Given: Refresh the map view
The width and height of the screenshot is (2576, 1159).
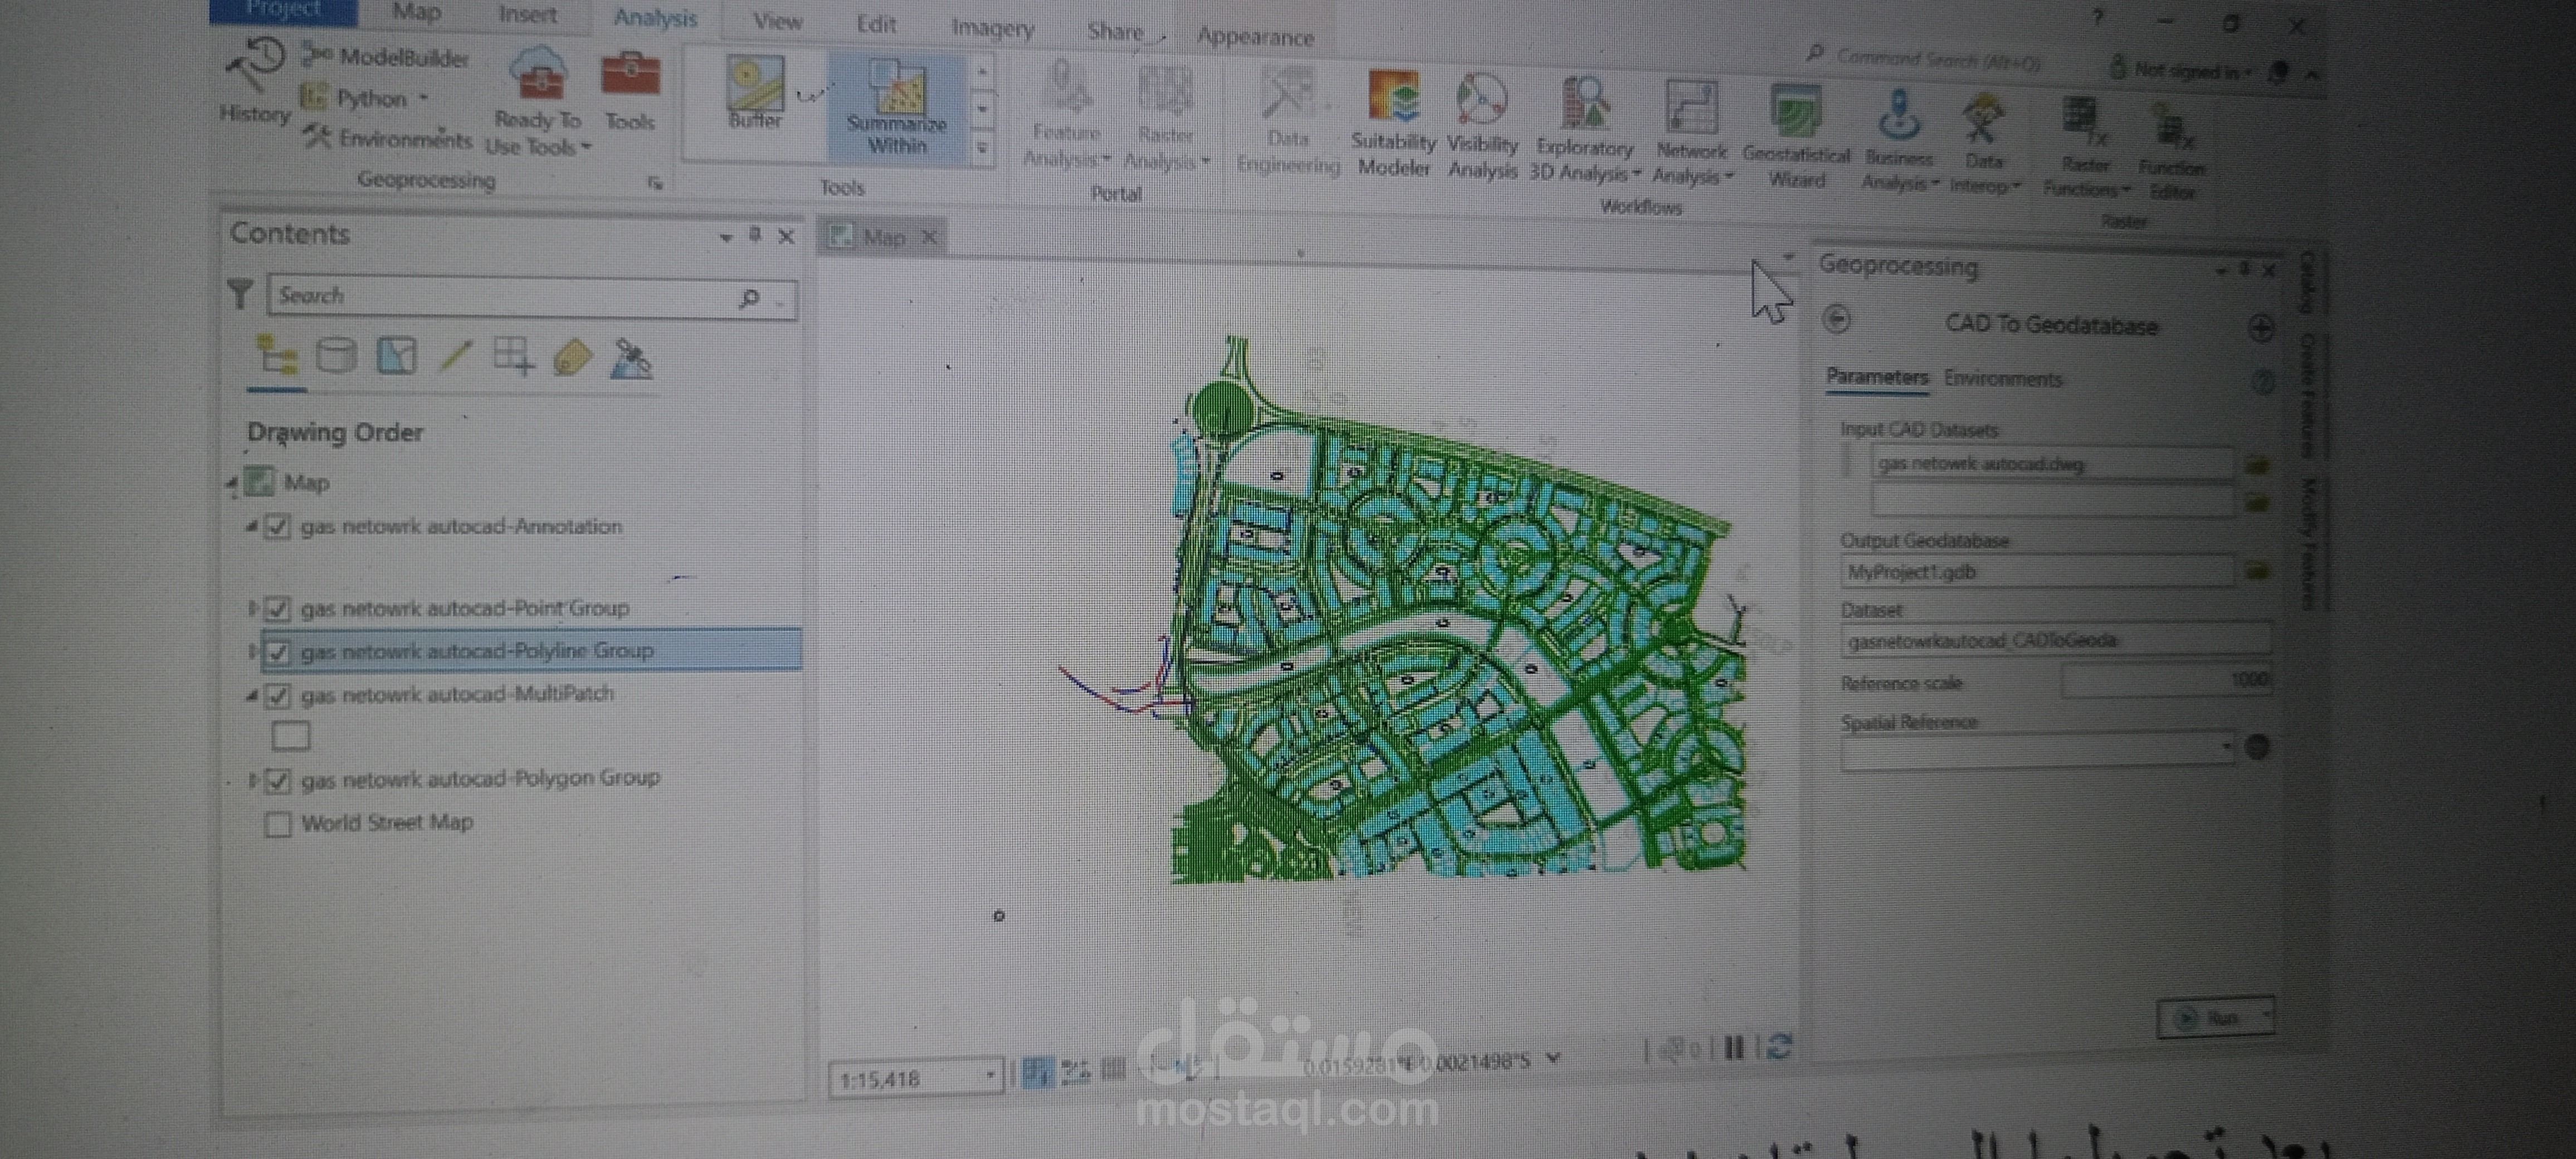Looking at the screenshot, I should pyautogui.click(x=1778, y=1046).
